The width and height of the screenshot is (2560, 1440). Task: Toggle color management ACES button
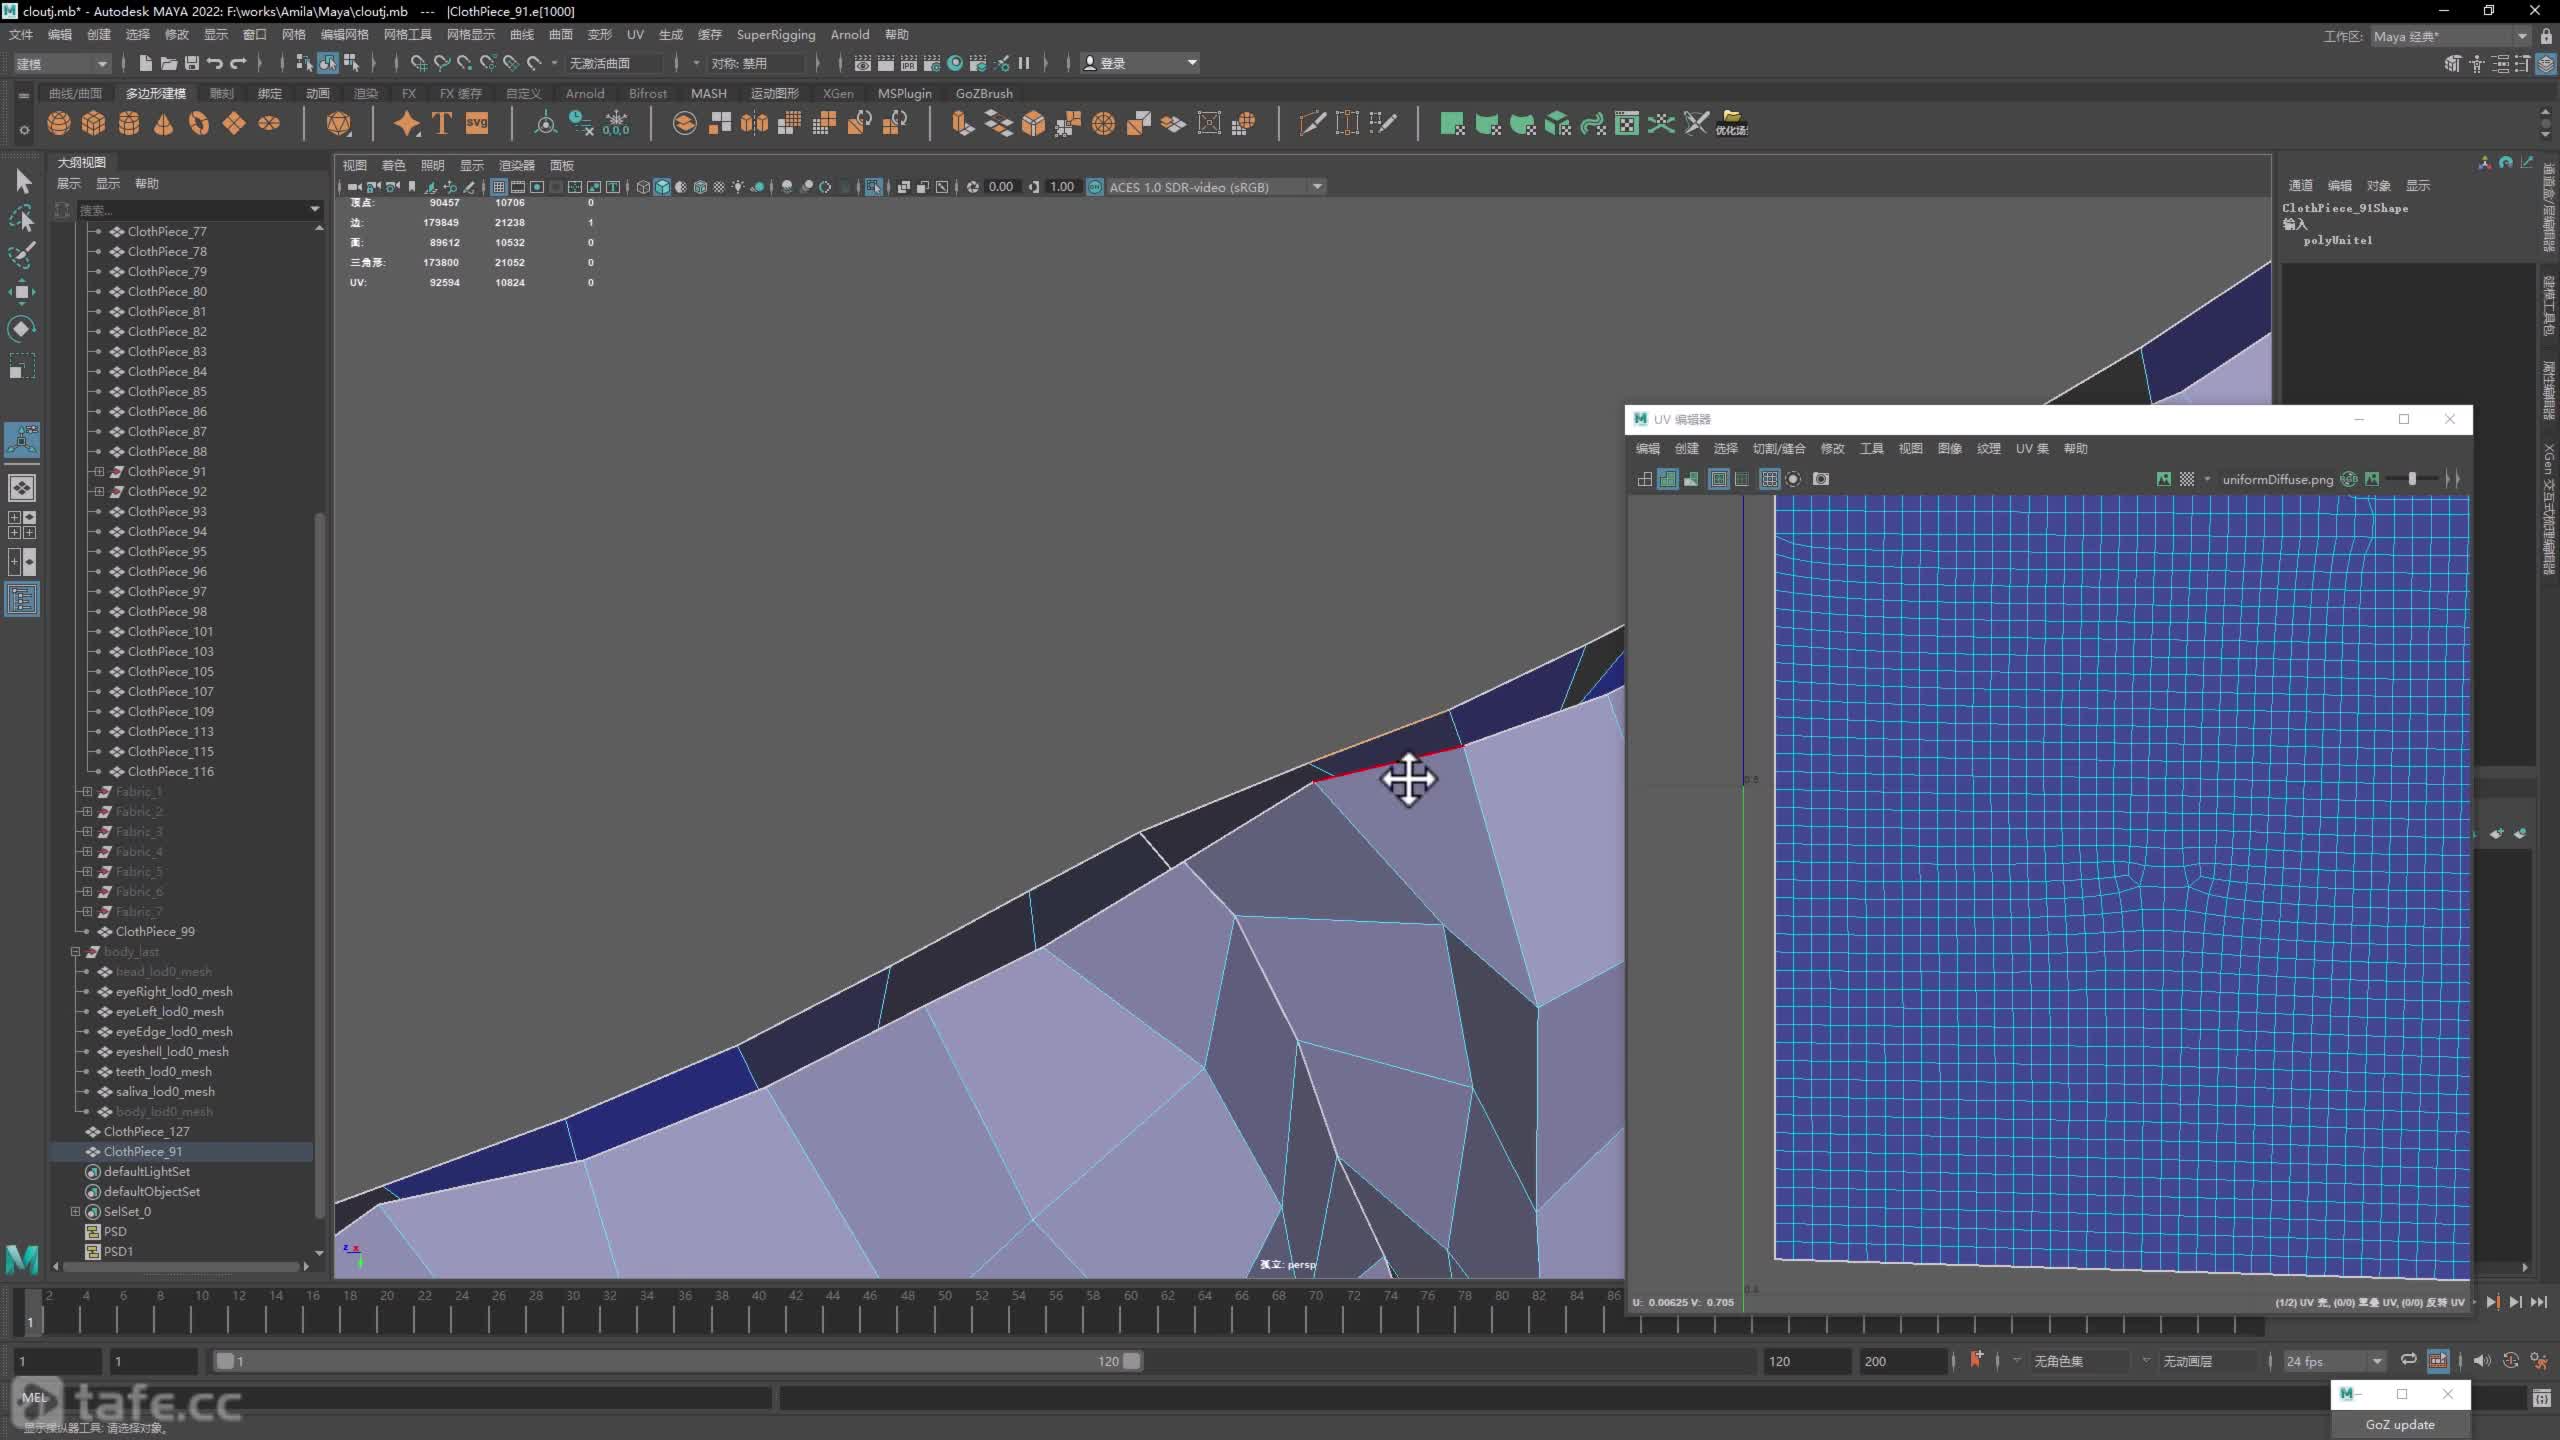coord(1095,187)
